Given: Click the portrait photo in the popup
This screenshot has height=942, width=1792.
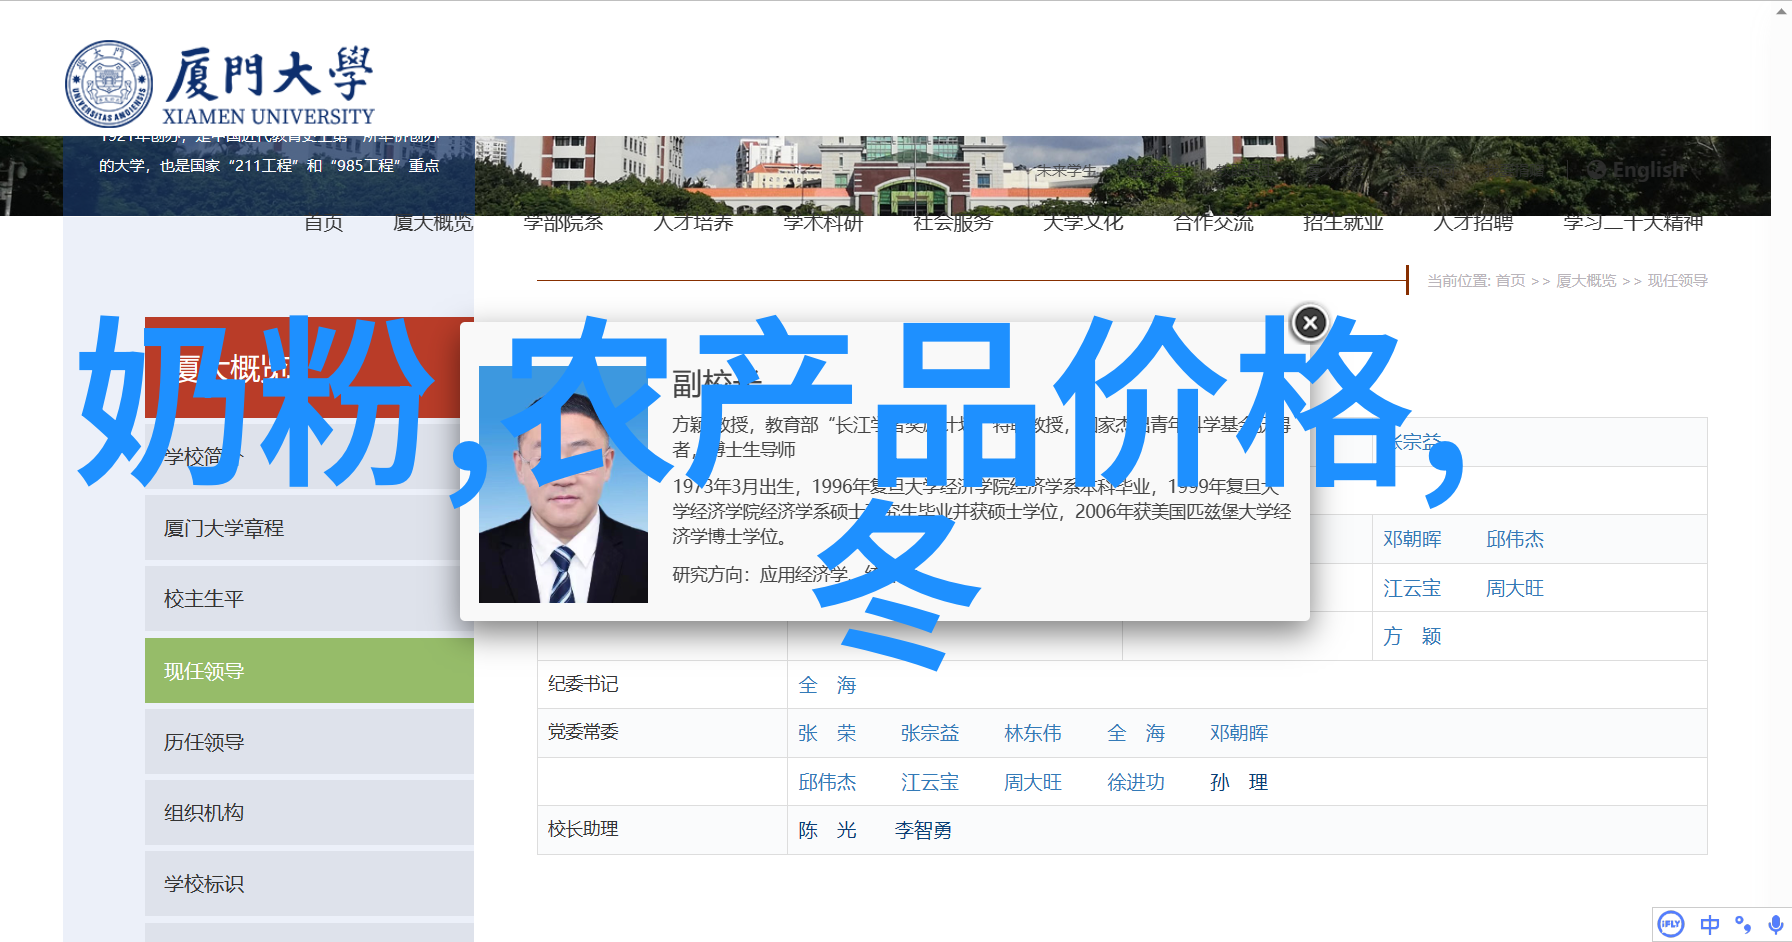Looking at the screenshot, I should (x=563, y=484).
